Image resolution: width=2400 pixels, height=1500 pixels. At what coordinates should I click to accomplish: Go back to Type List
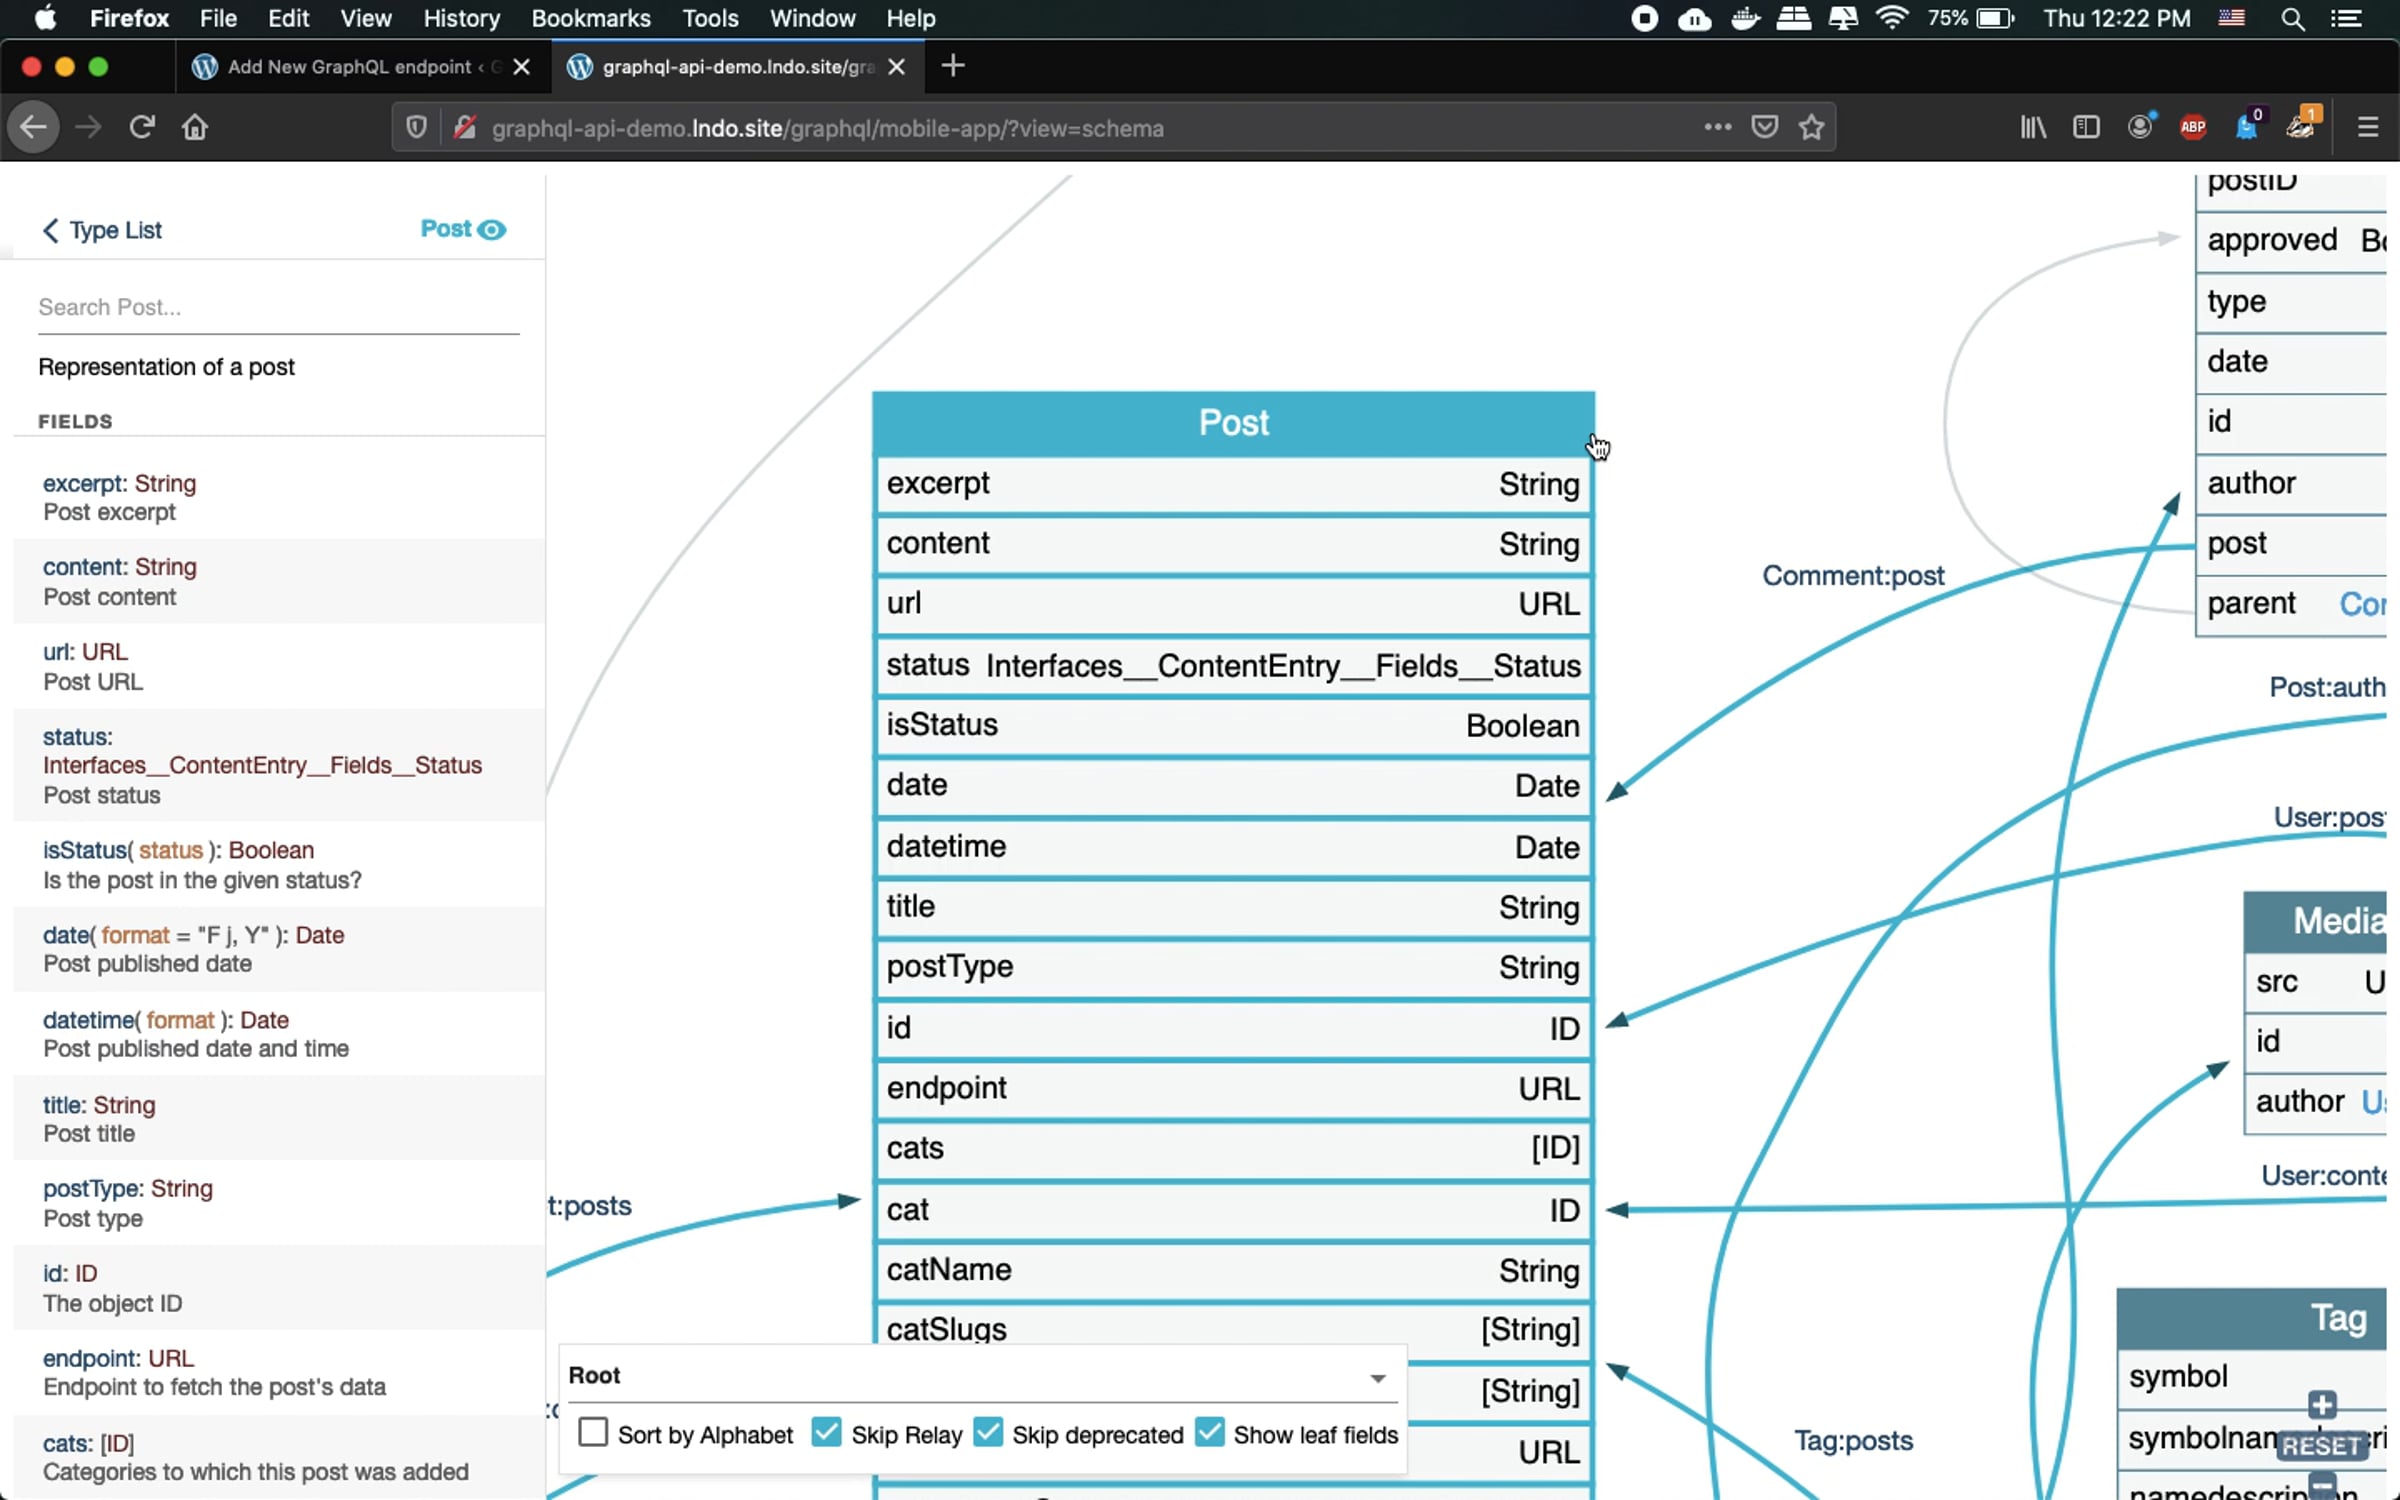(x=102, y=230)
